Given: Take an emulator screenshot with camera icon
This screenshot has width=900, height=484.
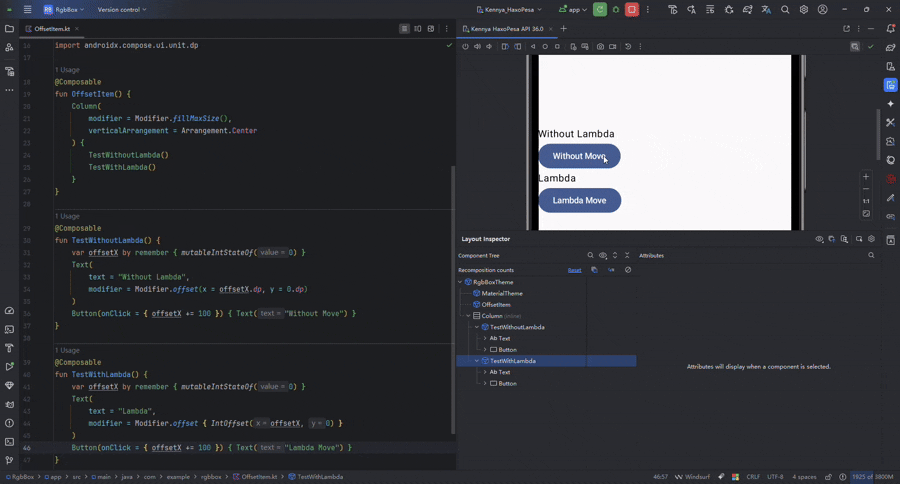Looking at the screenshot, I should (600, 47).
